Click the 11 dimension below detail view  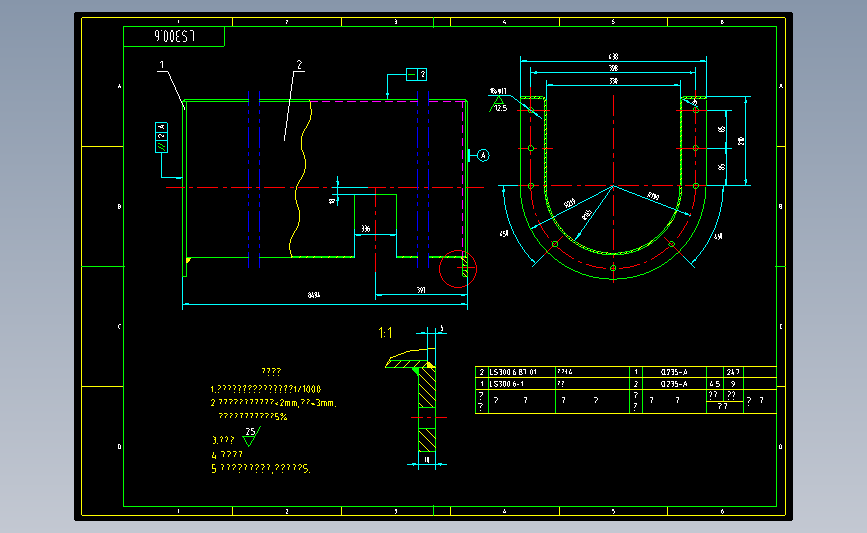pos(427,459)
